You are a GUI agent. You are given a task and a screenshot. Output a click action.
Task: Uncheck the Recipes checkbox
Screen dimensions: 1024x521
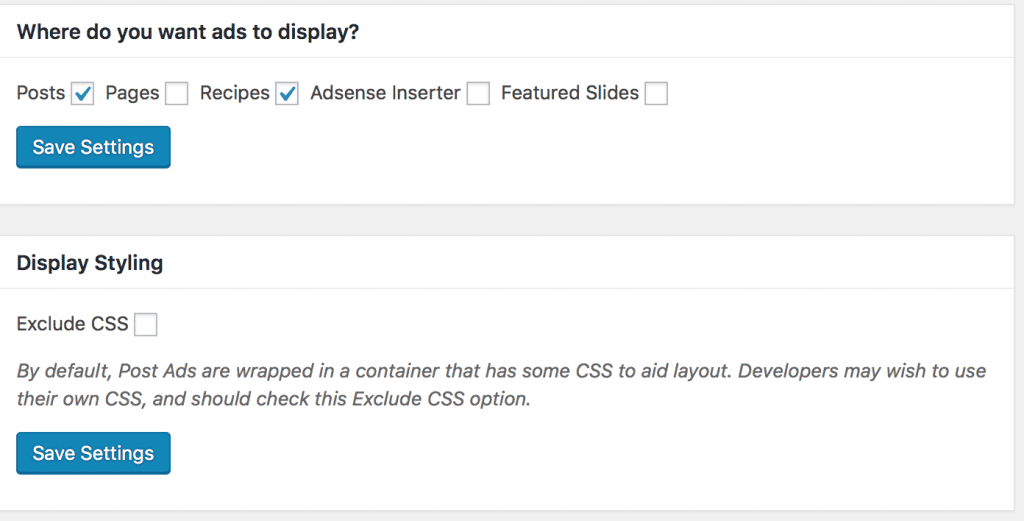point(287,94)
